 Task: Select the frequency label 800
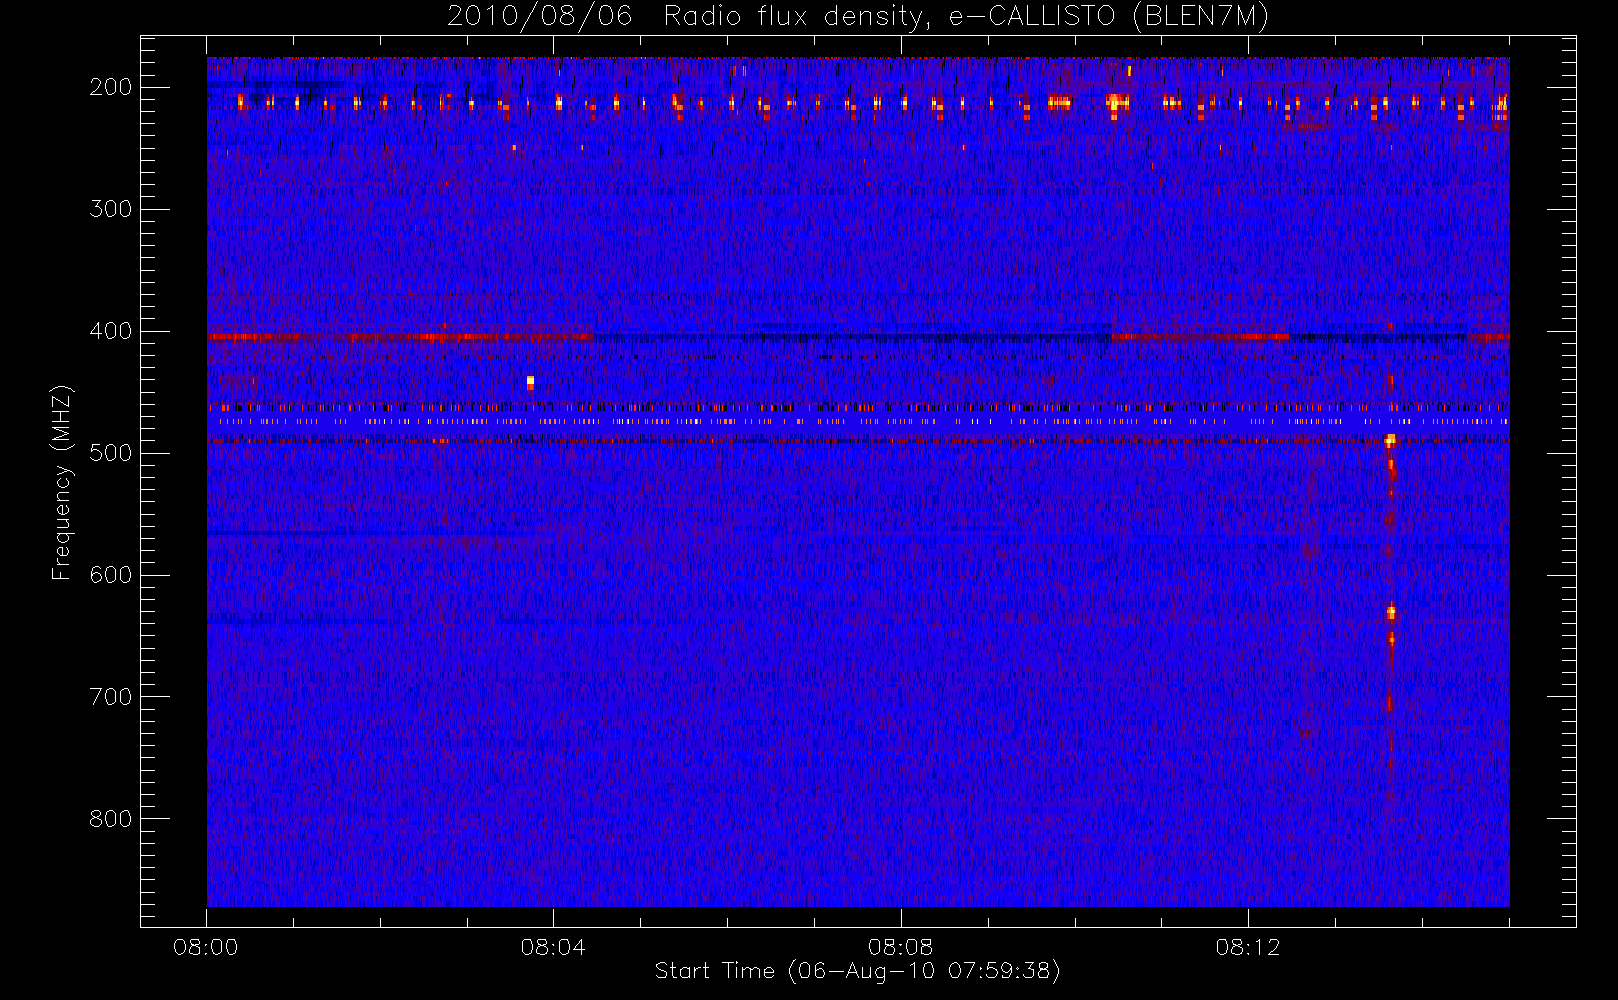pyautogui.click(x=110, y=819)
